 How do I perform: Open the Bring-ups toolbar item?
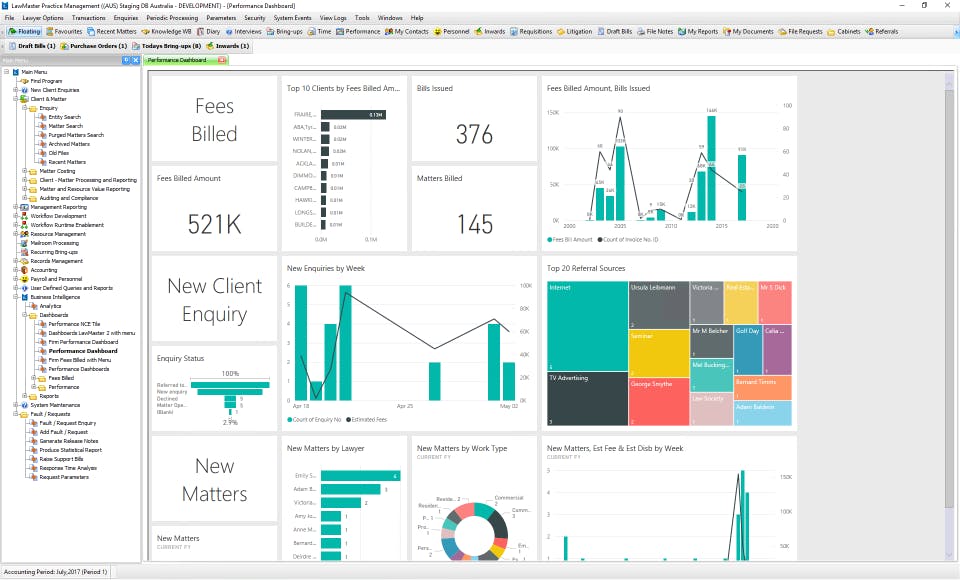[285, 31]
